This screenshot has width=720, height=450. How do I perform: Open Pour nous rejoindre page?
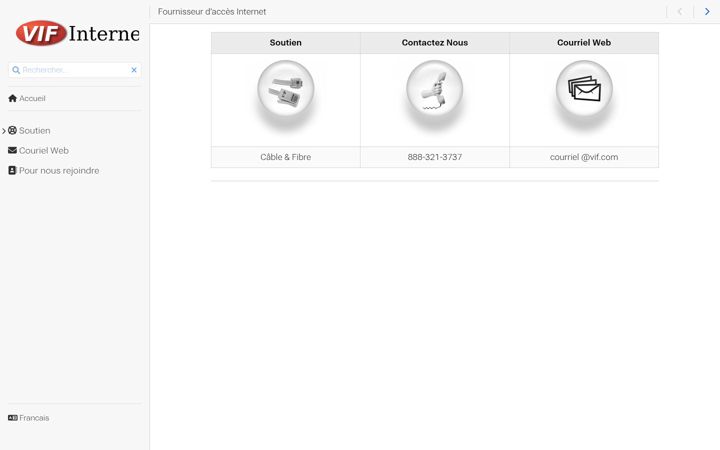coord(59,170)
